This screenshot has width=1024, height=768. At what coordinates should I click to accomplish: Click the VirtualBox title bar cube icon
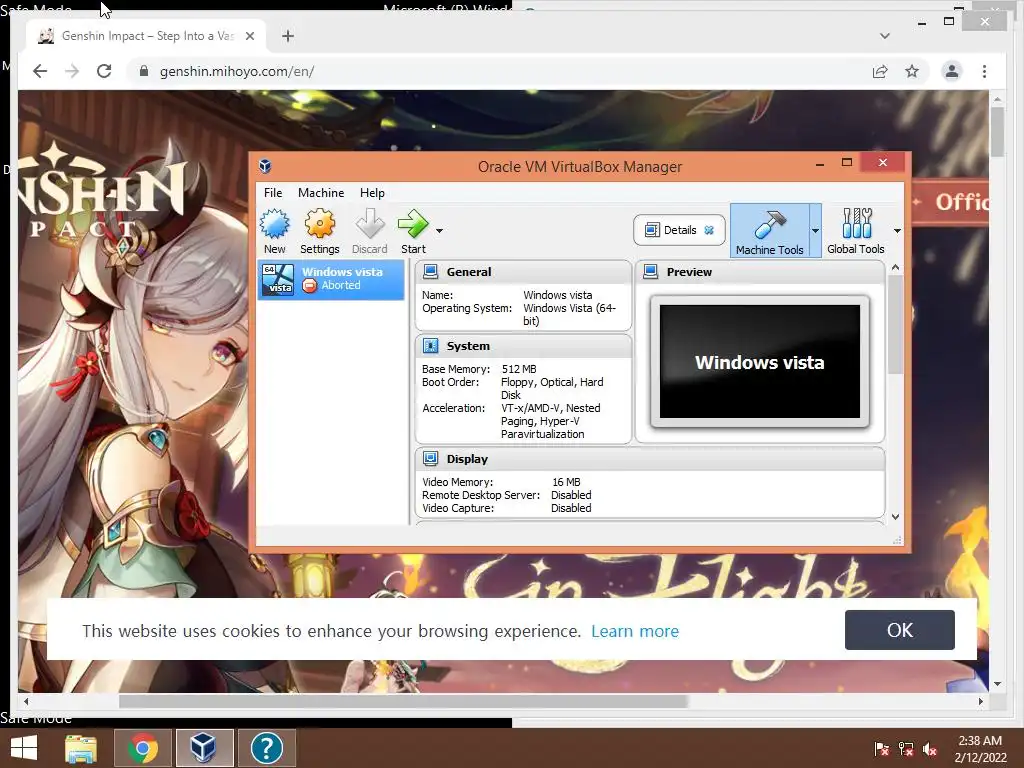[265, 166]
